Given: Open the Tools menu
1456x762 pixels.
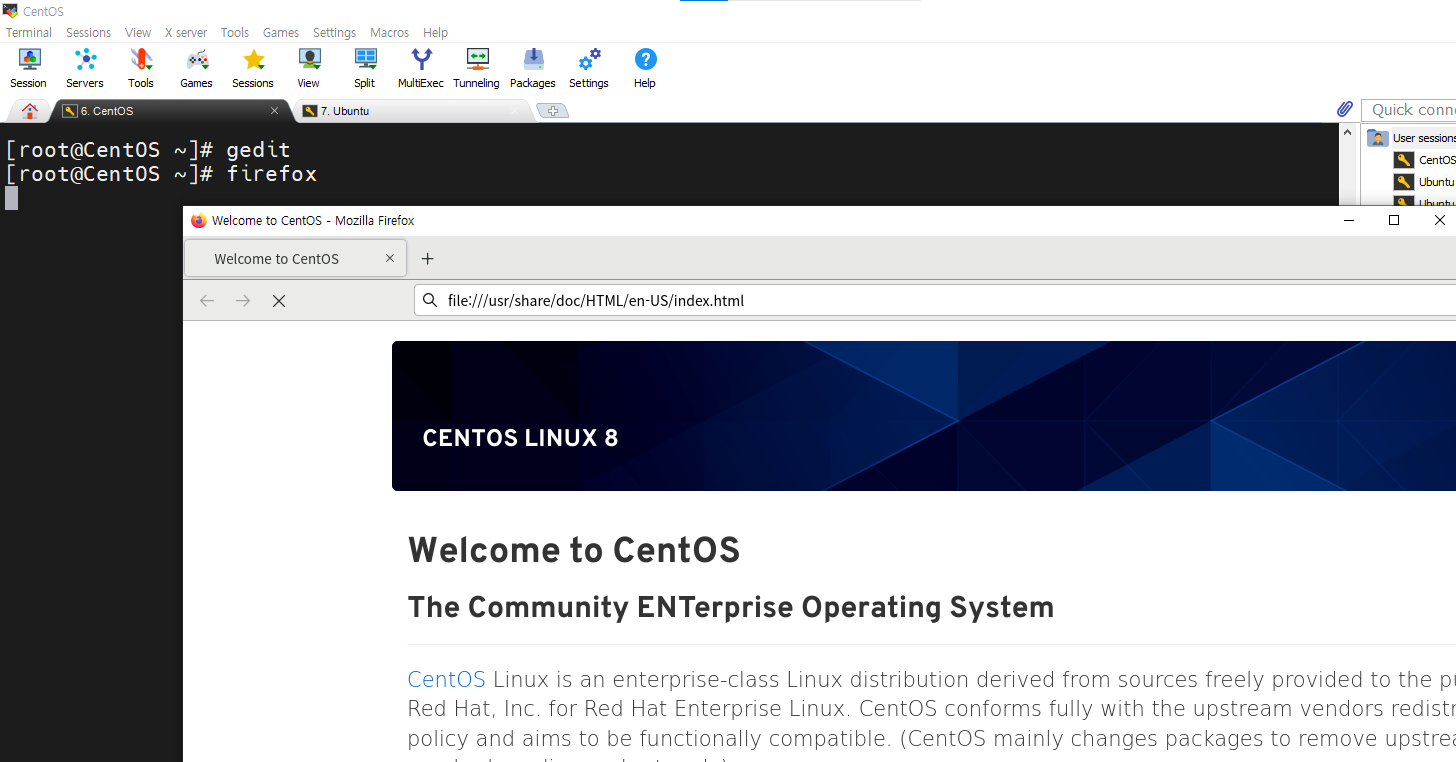Looking at the screenshot, I should click(235, 32).
